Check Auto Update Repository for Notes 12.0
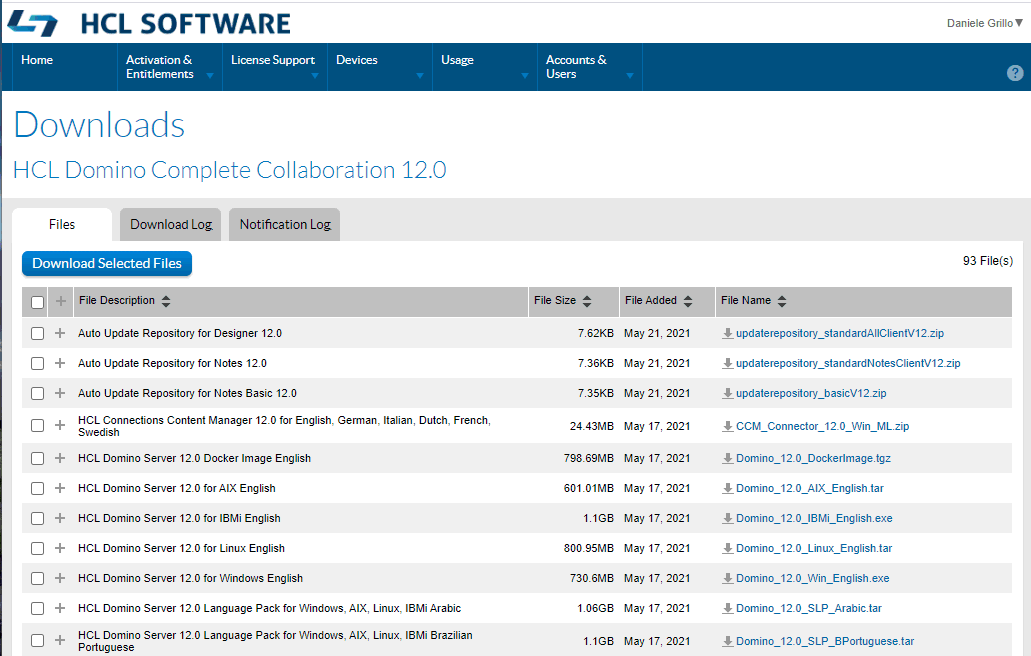 click(x=37, y=363)
